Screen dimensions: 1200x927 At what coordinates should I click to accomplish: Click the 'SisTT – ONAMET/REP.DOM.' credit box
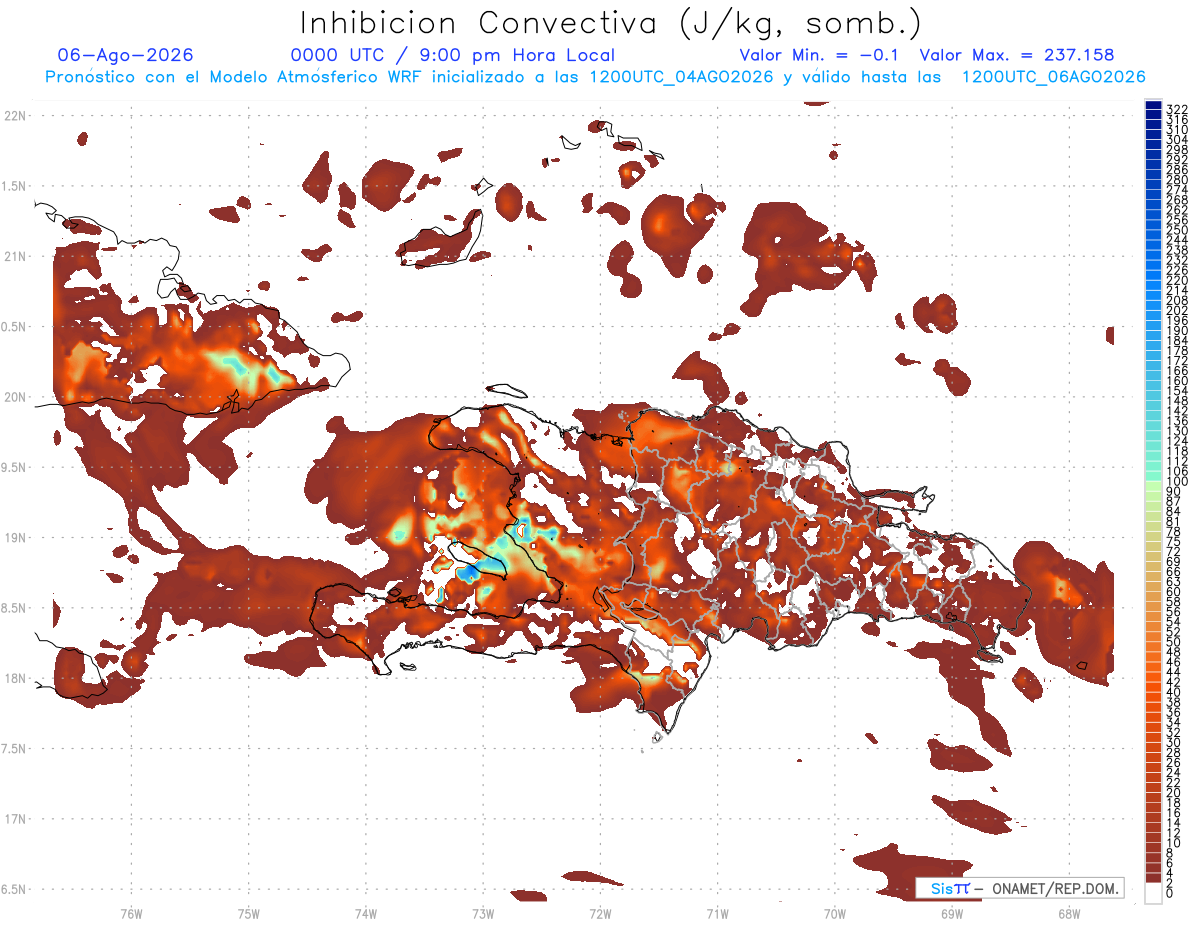pos(1019,889)
